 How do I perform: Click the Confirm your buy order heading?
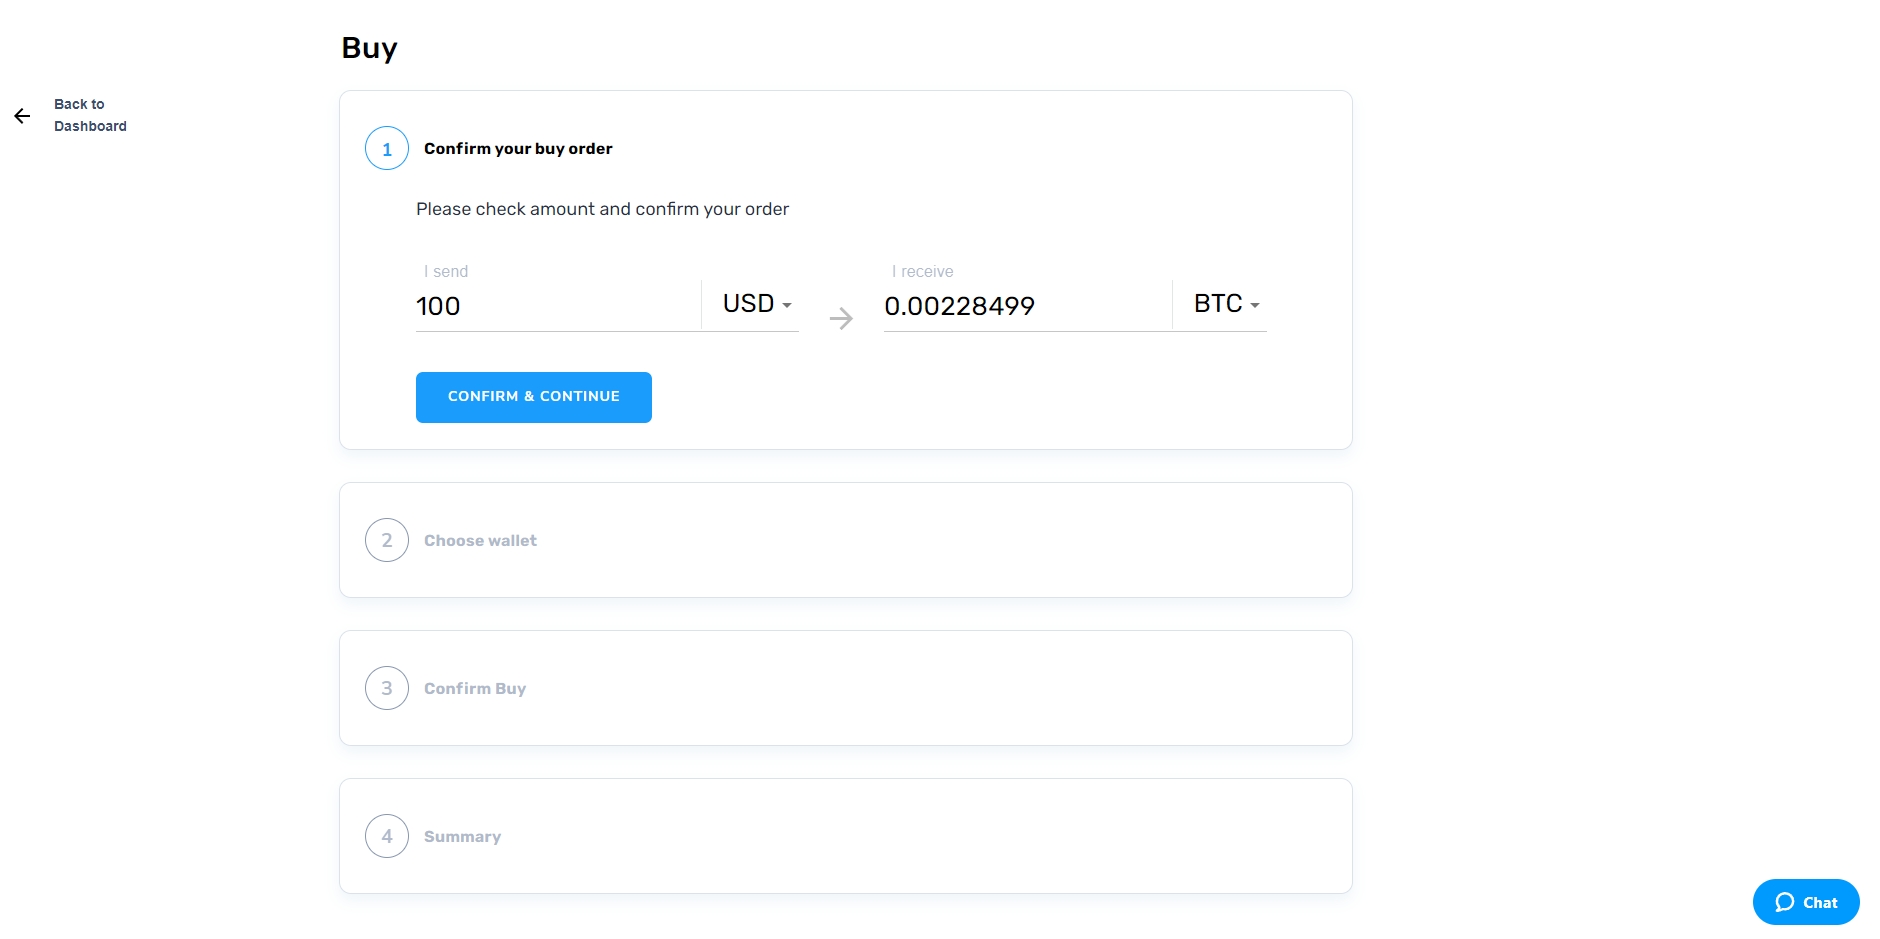[x=518, y=149]
